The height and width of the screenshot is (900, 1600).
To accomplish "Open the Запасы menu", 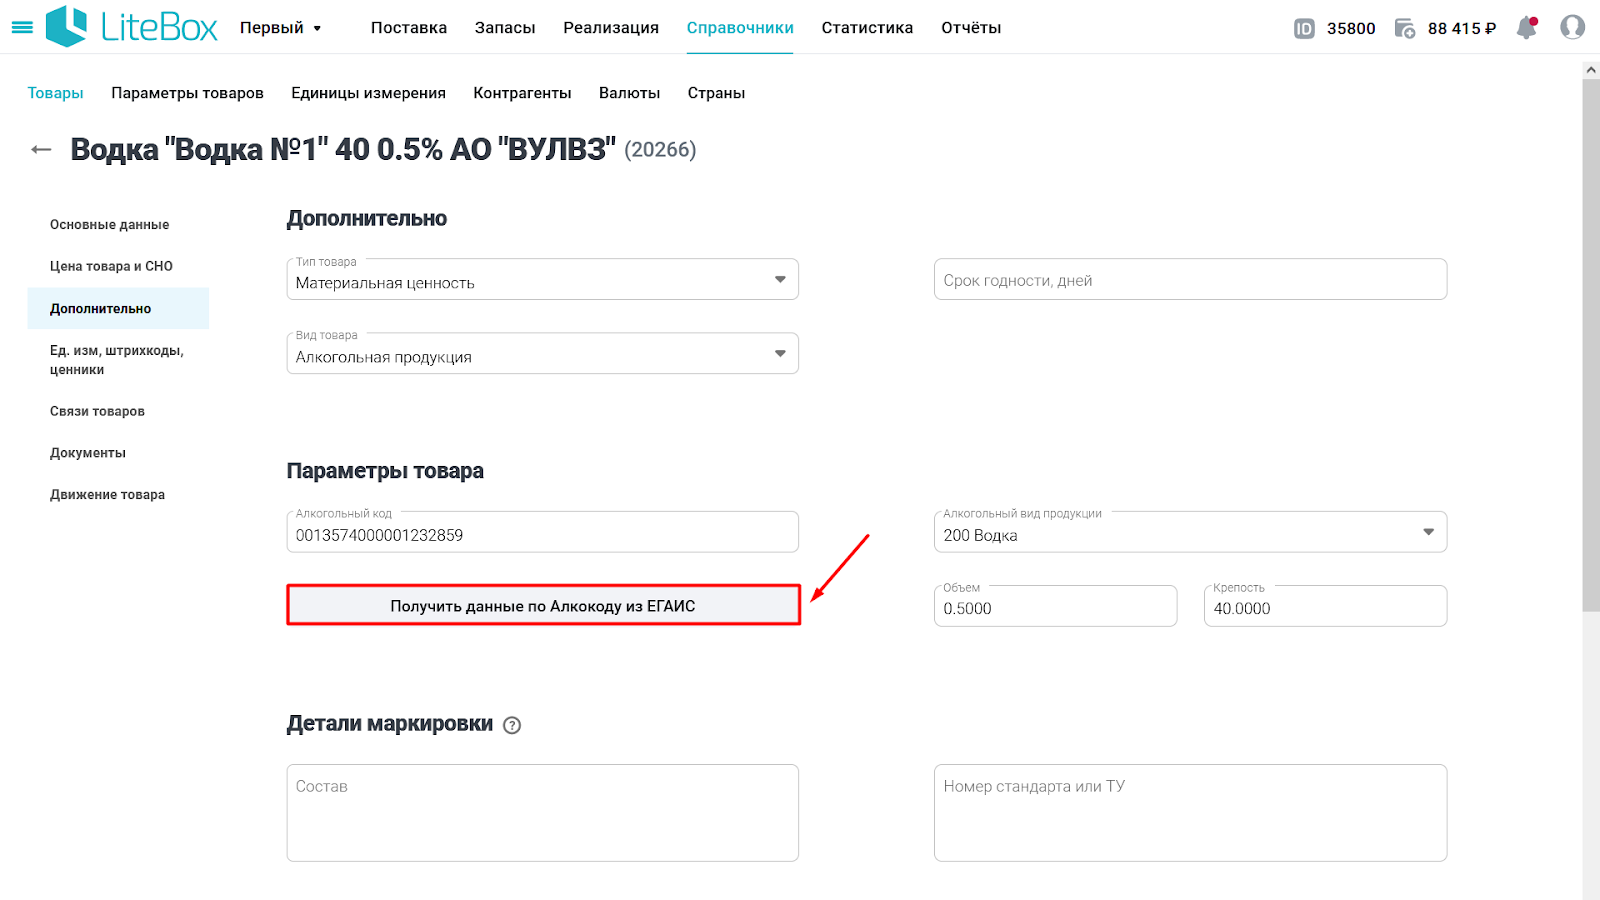I will pos(505,28).
